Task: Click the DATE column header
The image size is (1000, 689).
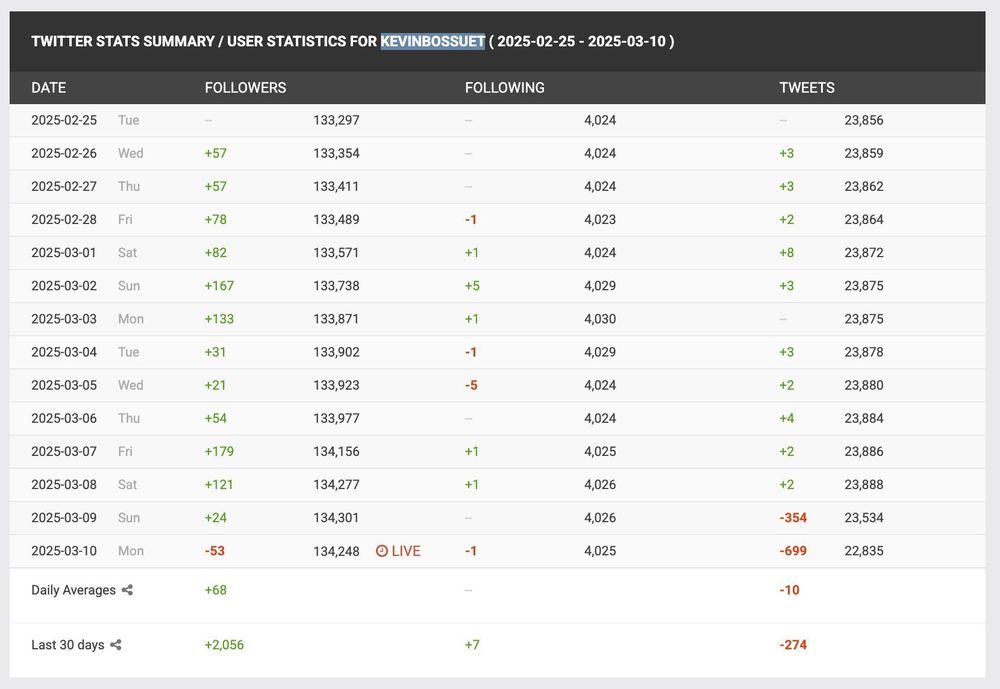Action: coord(48,88)
